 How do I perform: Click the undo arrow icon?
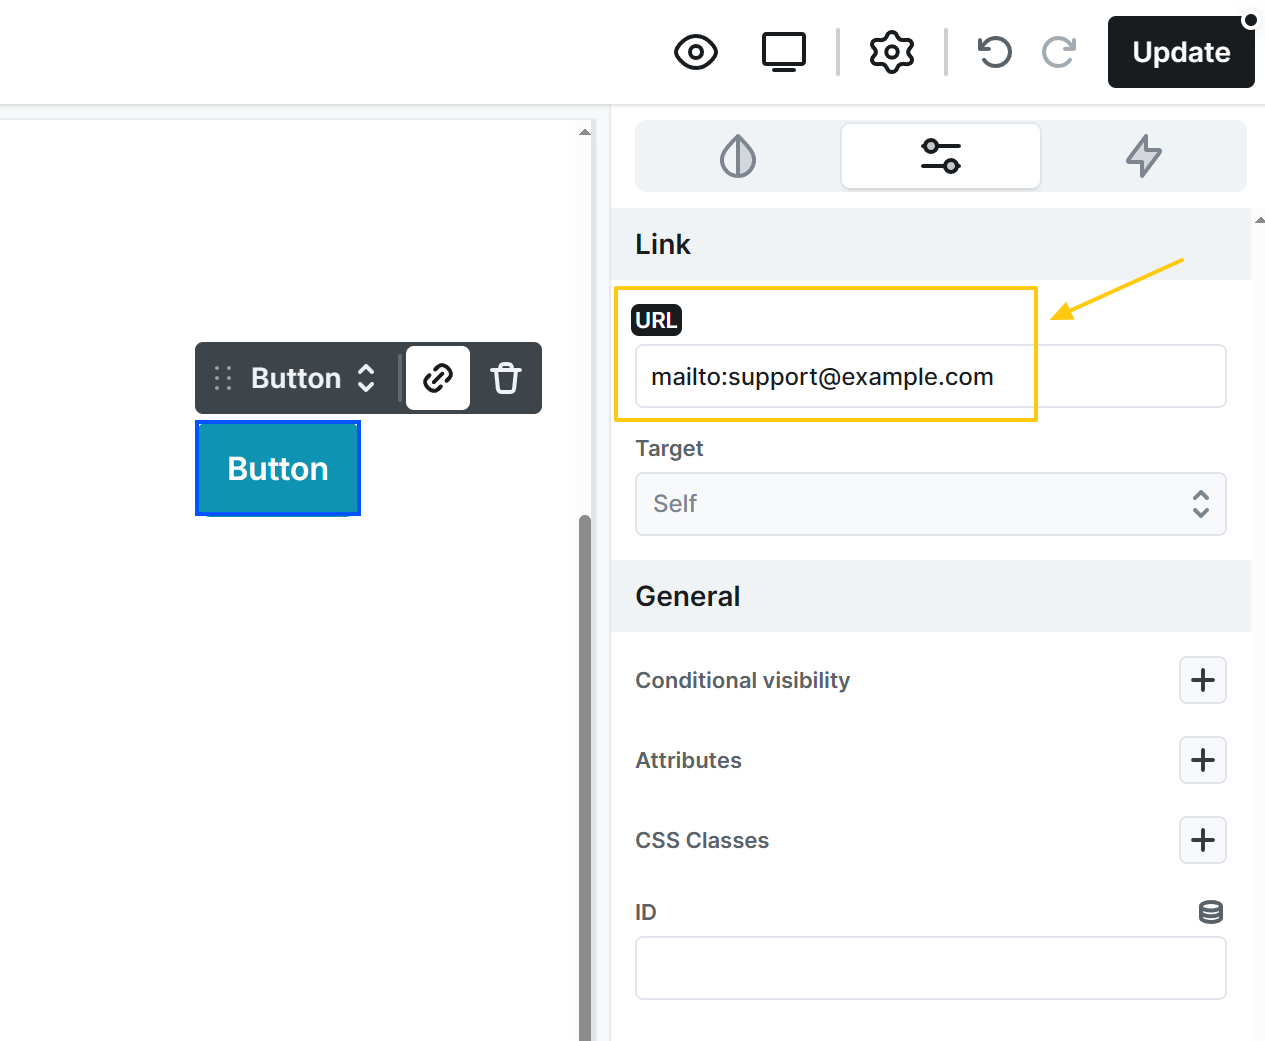click(x=994, y=52)
